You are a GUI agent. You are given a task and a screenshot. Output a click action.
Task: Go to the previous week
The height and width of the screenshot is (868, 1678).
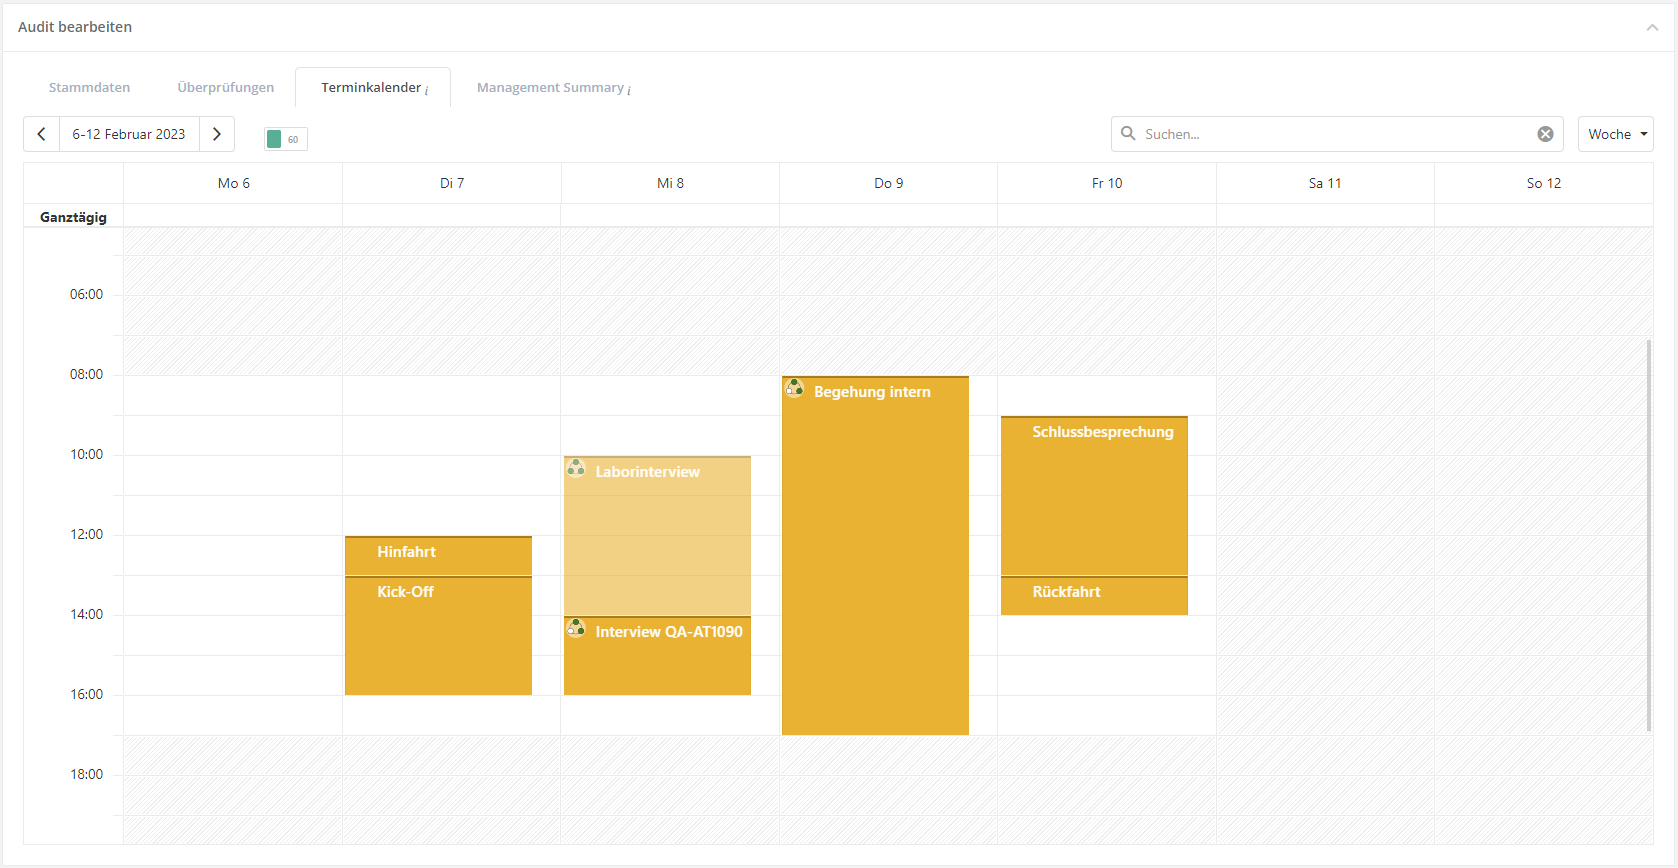point(41,134)
